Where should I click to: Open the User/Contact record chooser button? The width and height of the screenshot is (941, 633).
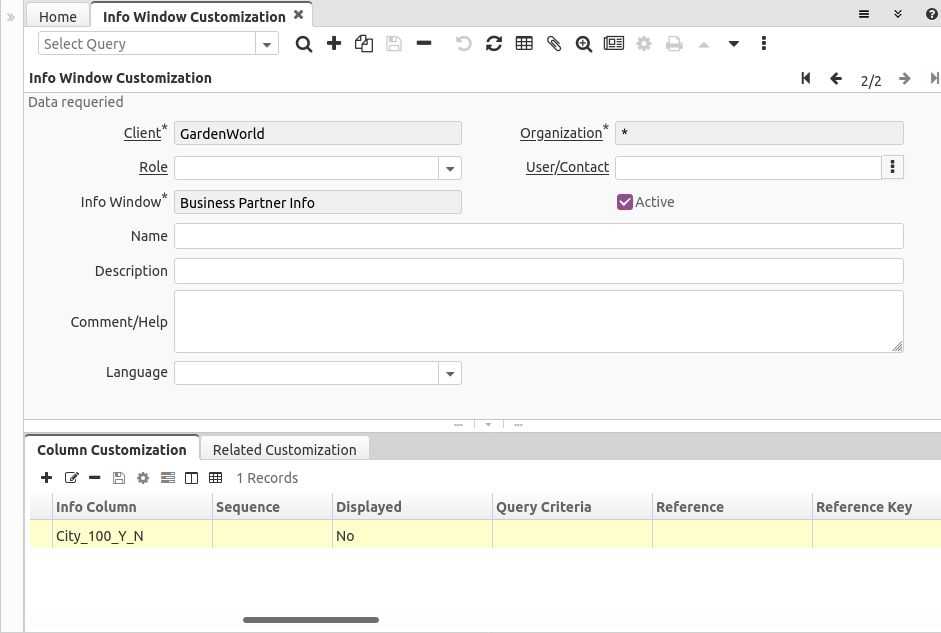pos(892,167)
